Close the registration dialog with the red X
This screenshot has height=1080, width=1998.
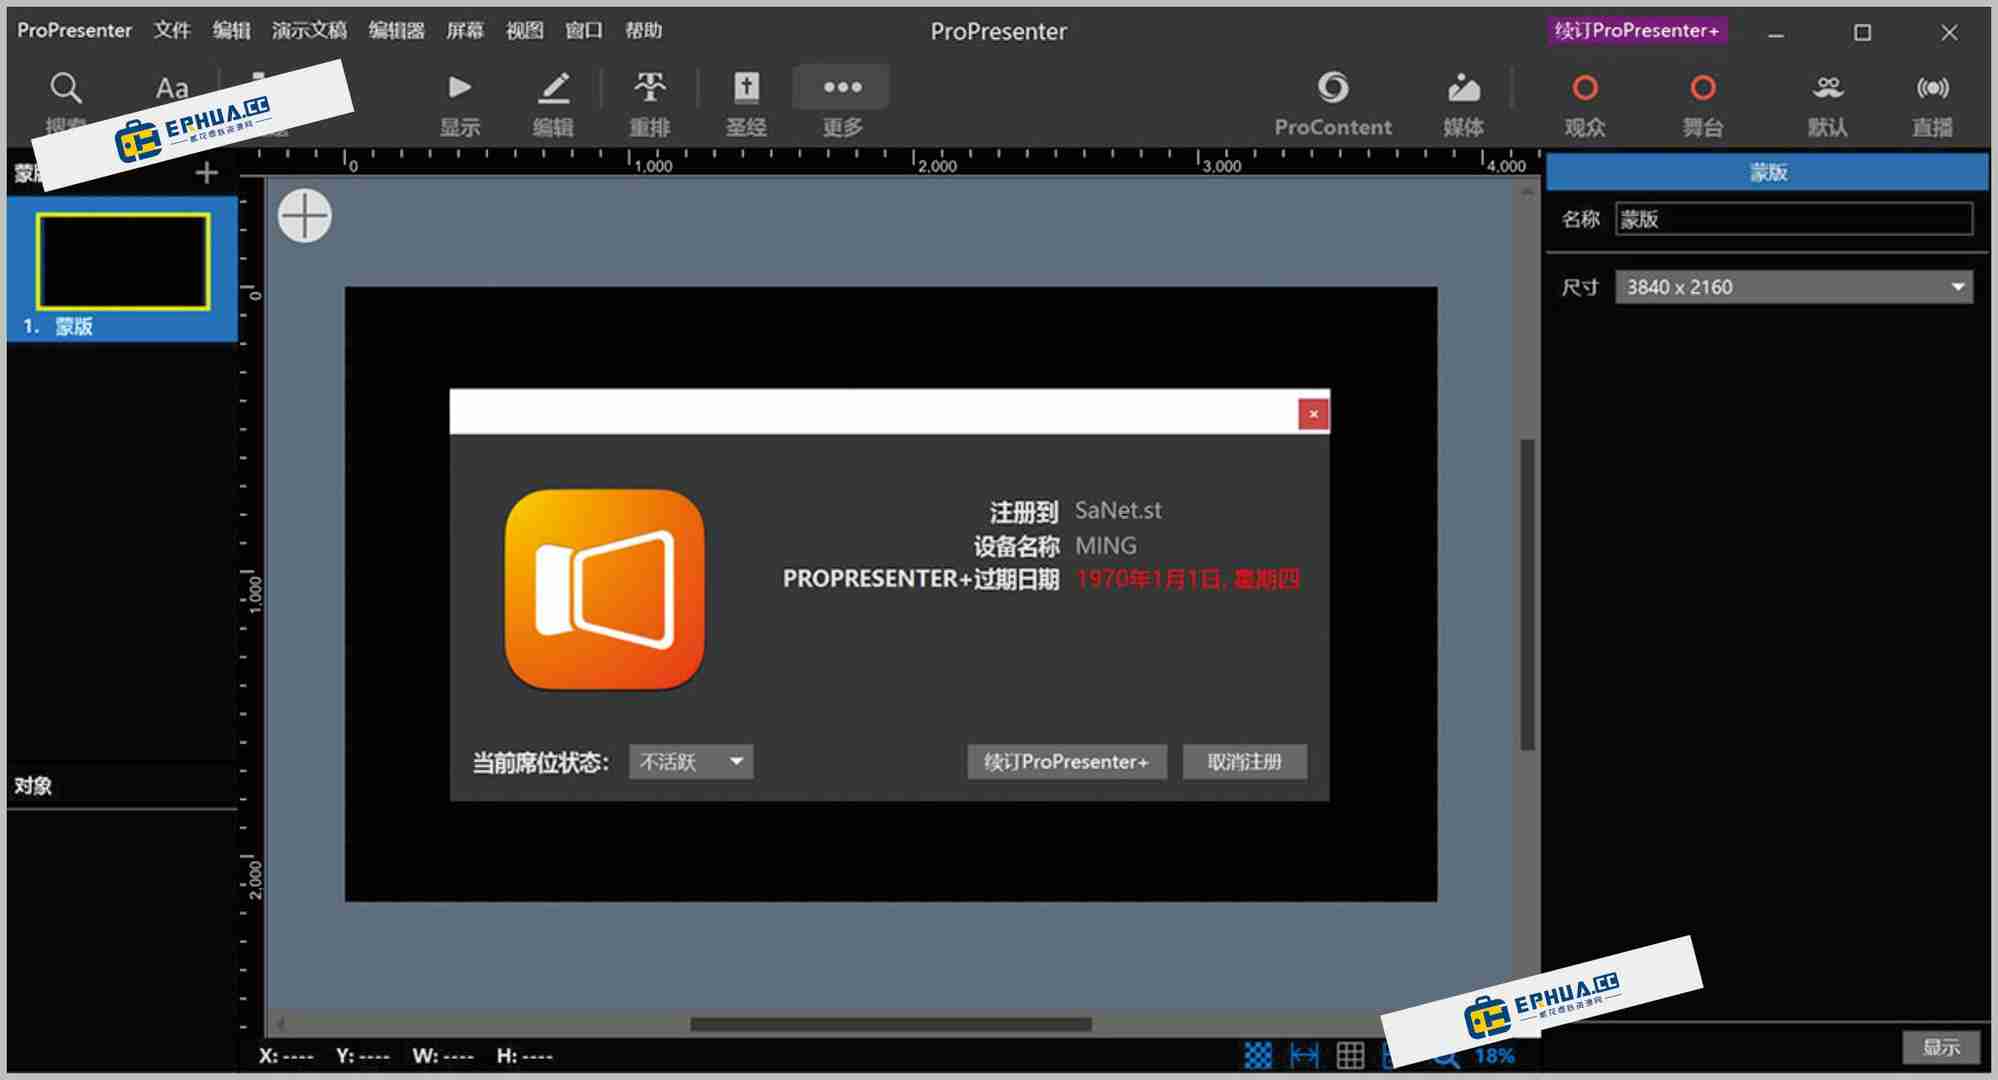(x=1313, y=414)
